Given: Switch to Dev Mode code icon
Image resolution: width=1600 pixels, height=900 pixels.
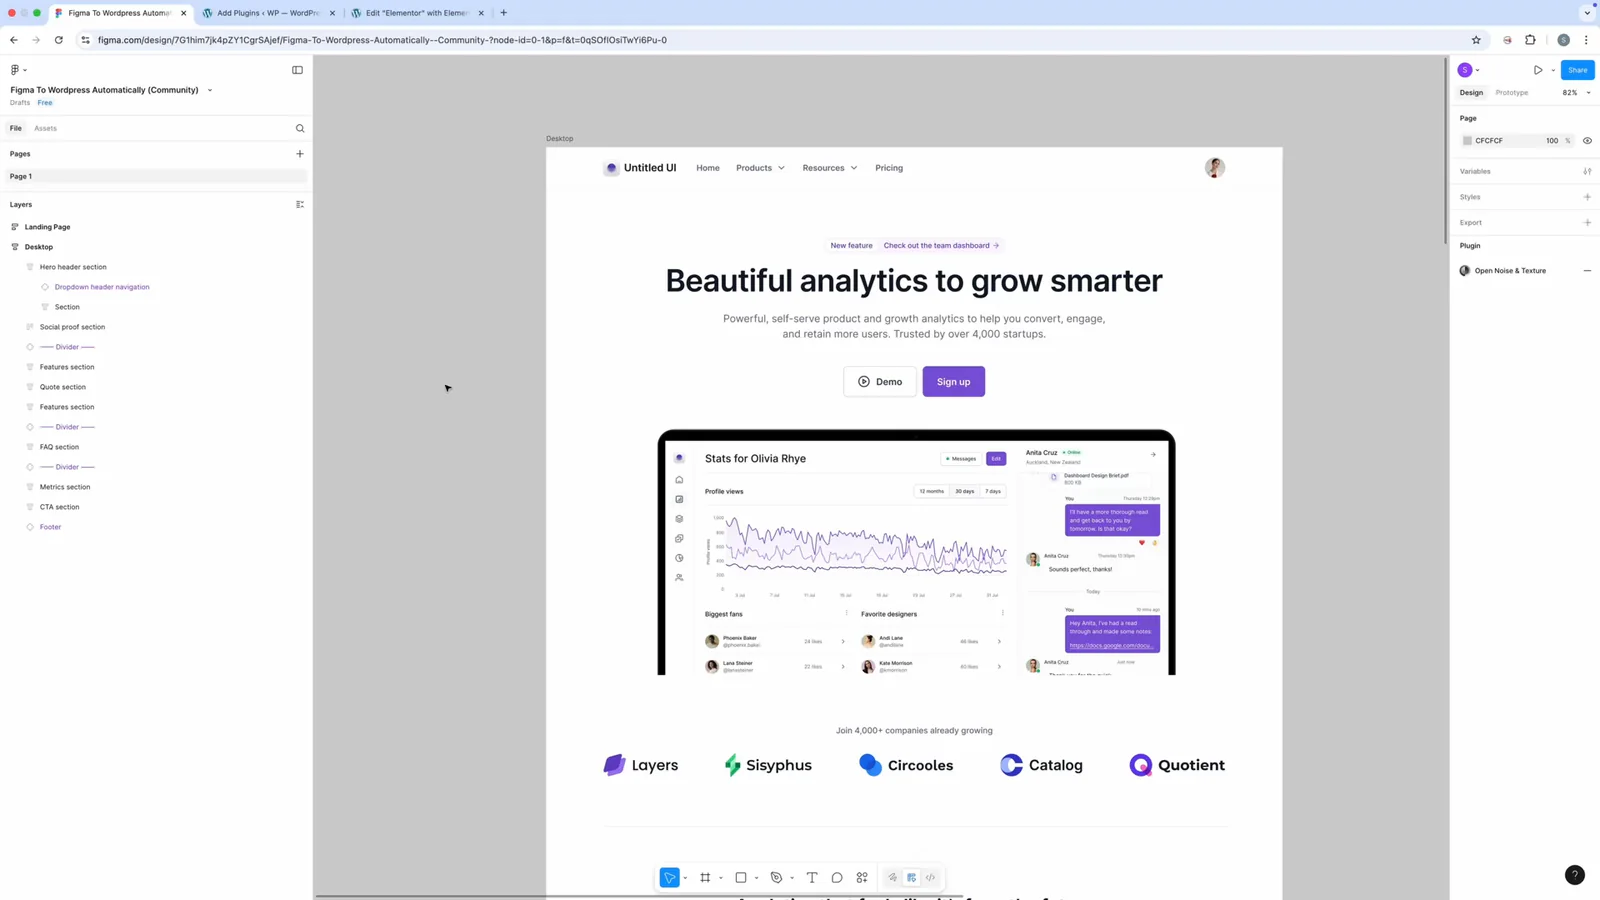Looking at the screenshot, I should click(931, 878).
